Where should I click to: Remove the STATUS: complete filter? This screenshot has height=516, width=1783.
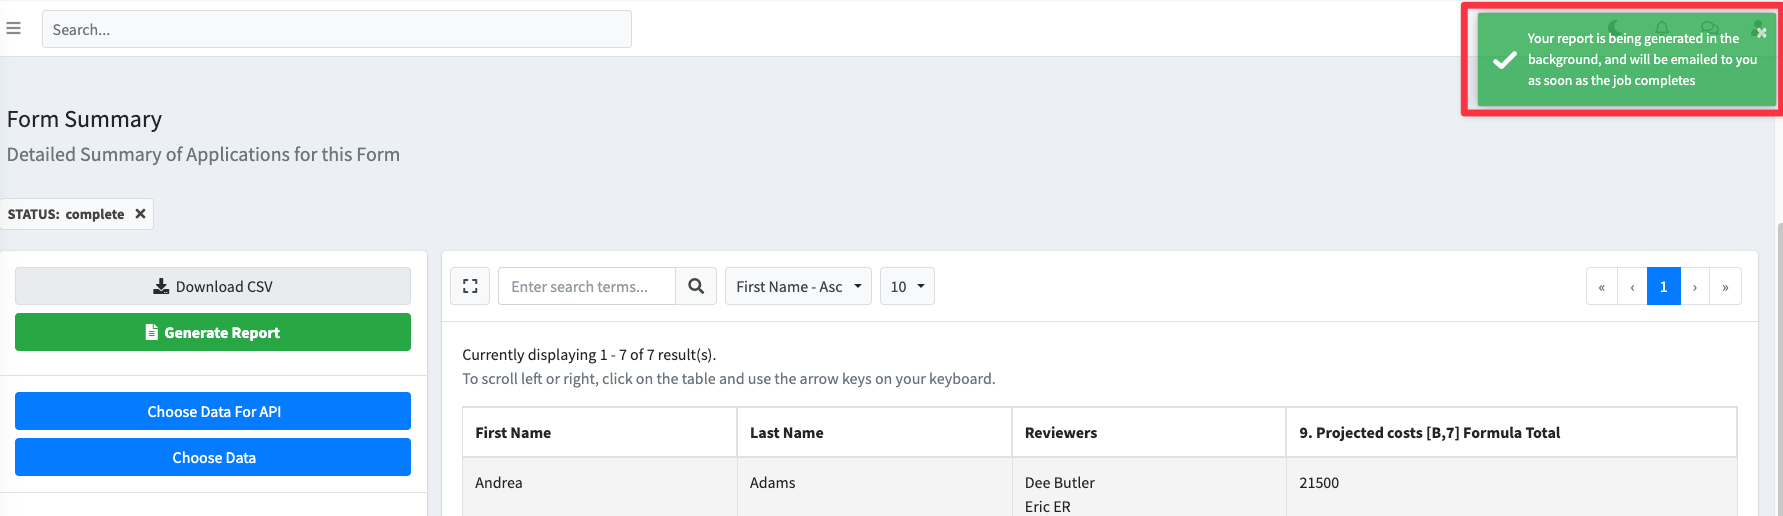(140, 214)
